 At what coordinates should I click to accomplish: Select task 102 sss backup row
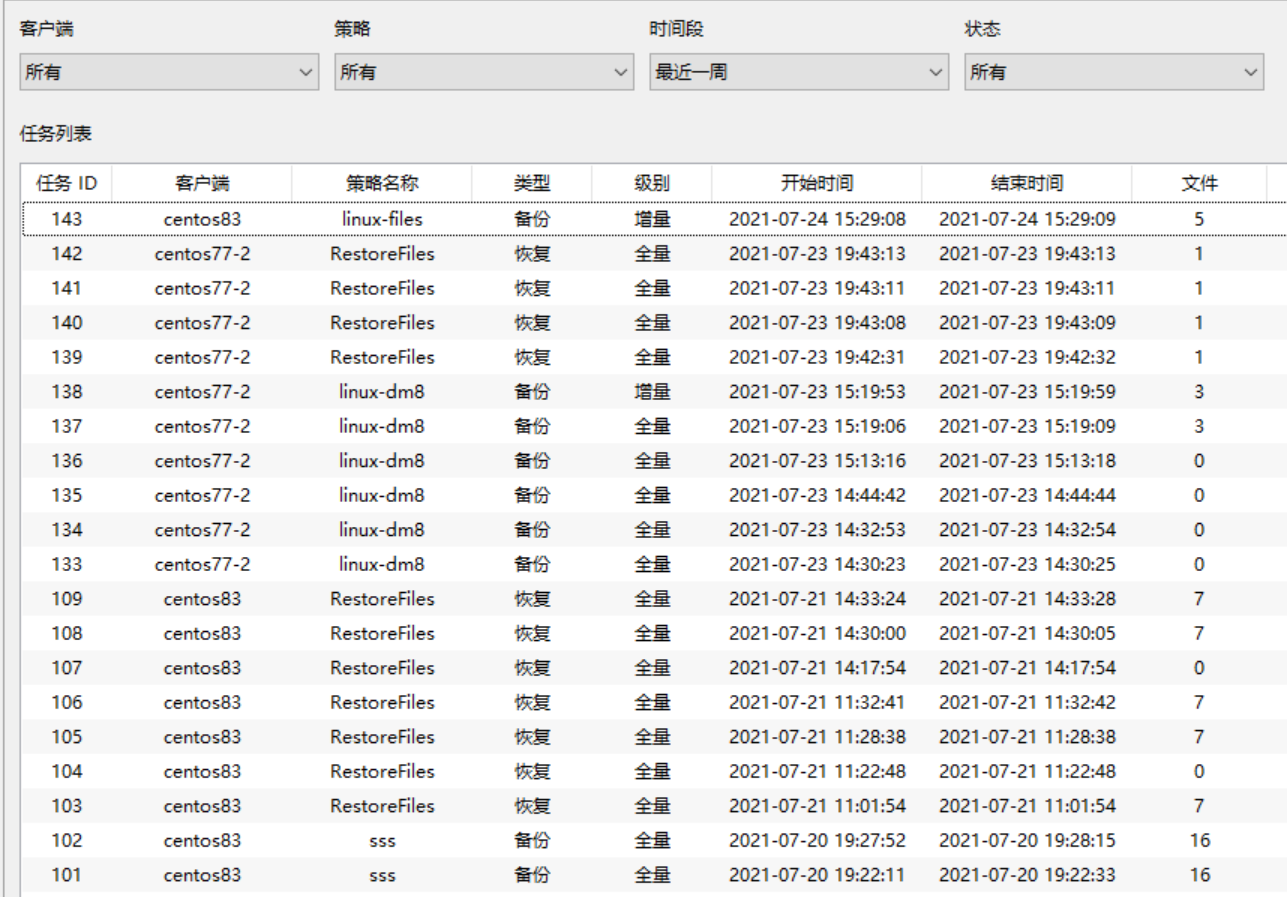pyautogui.click(x=382, y=841)
